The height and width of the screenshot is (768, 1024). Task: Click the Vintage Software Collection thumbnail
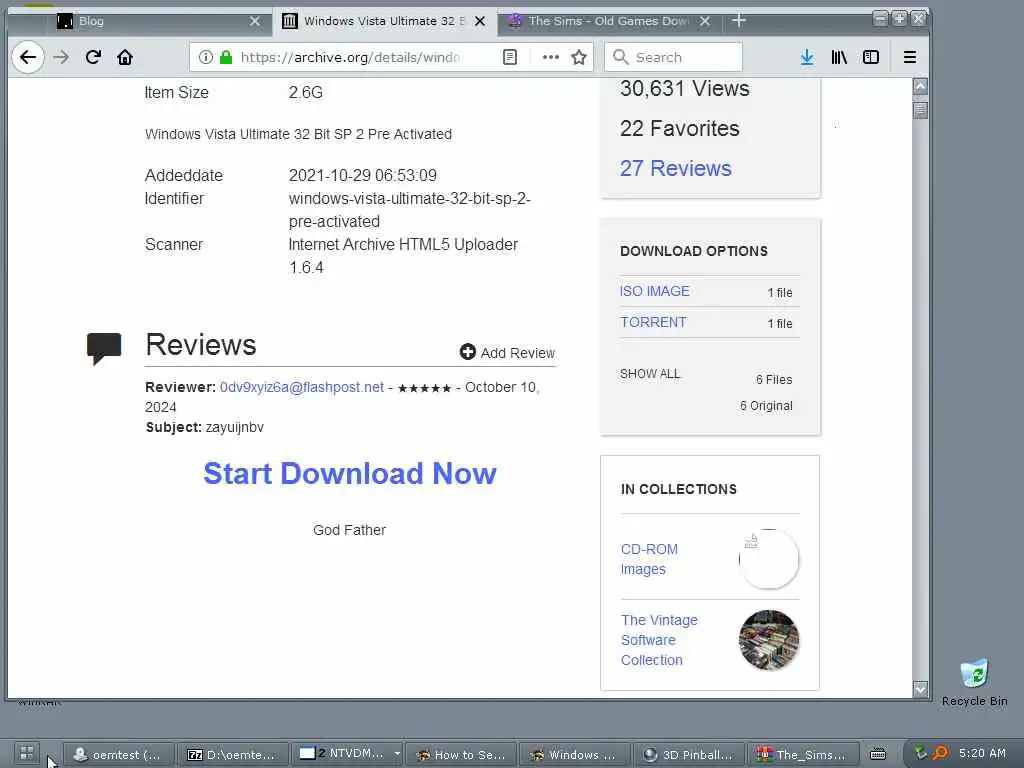(769, 640)
